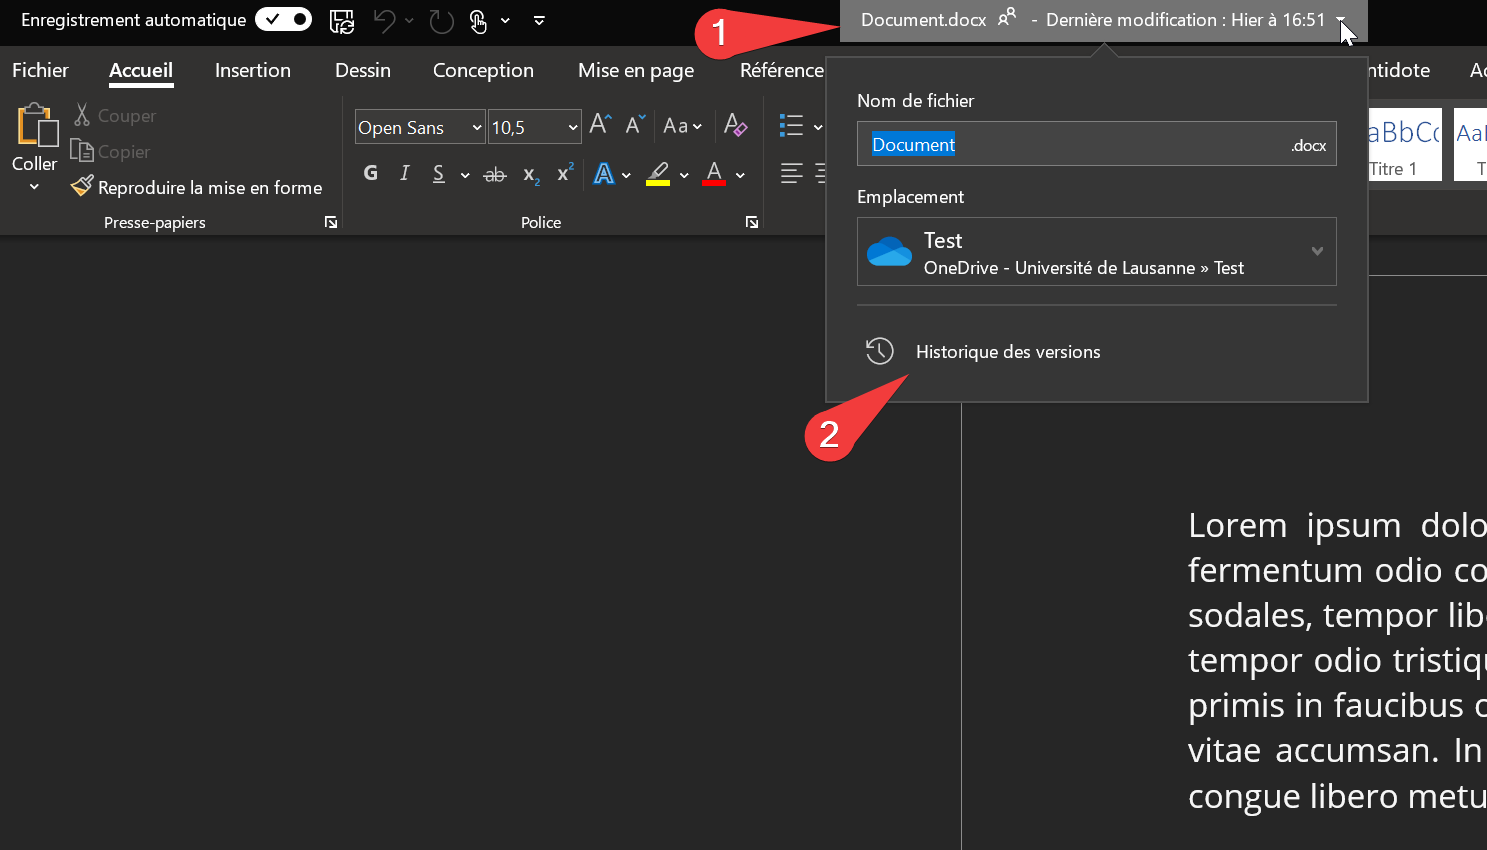
Task: Open the Insertion ribbon tab
Action: point(253,70)
